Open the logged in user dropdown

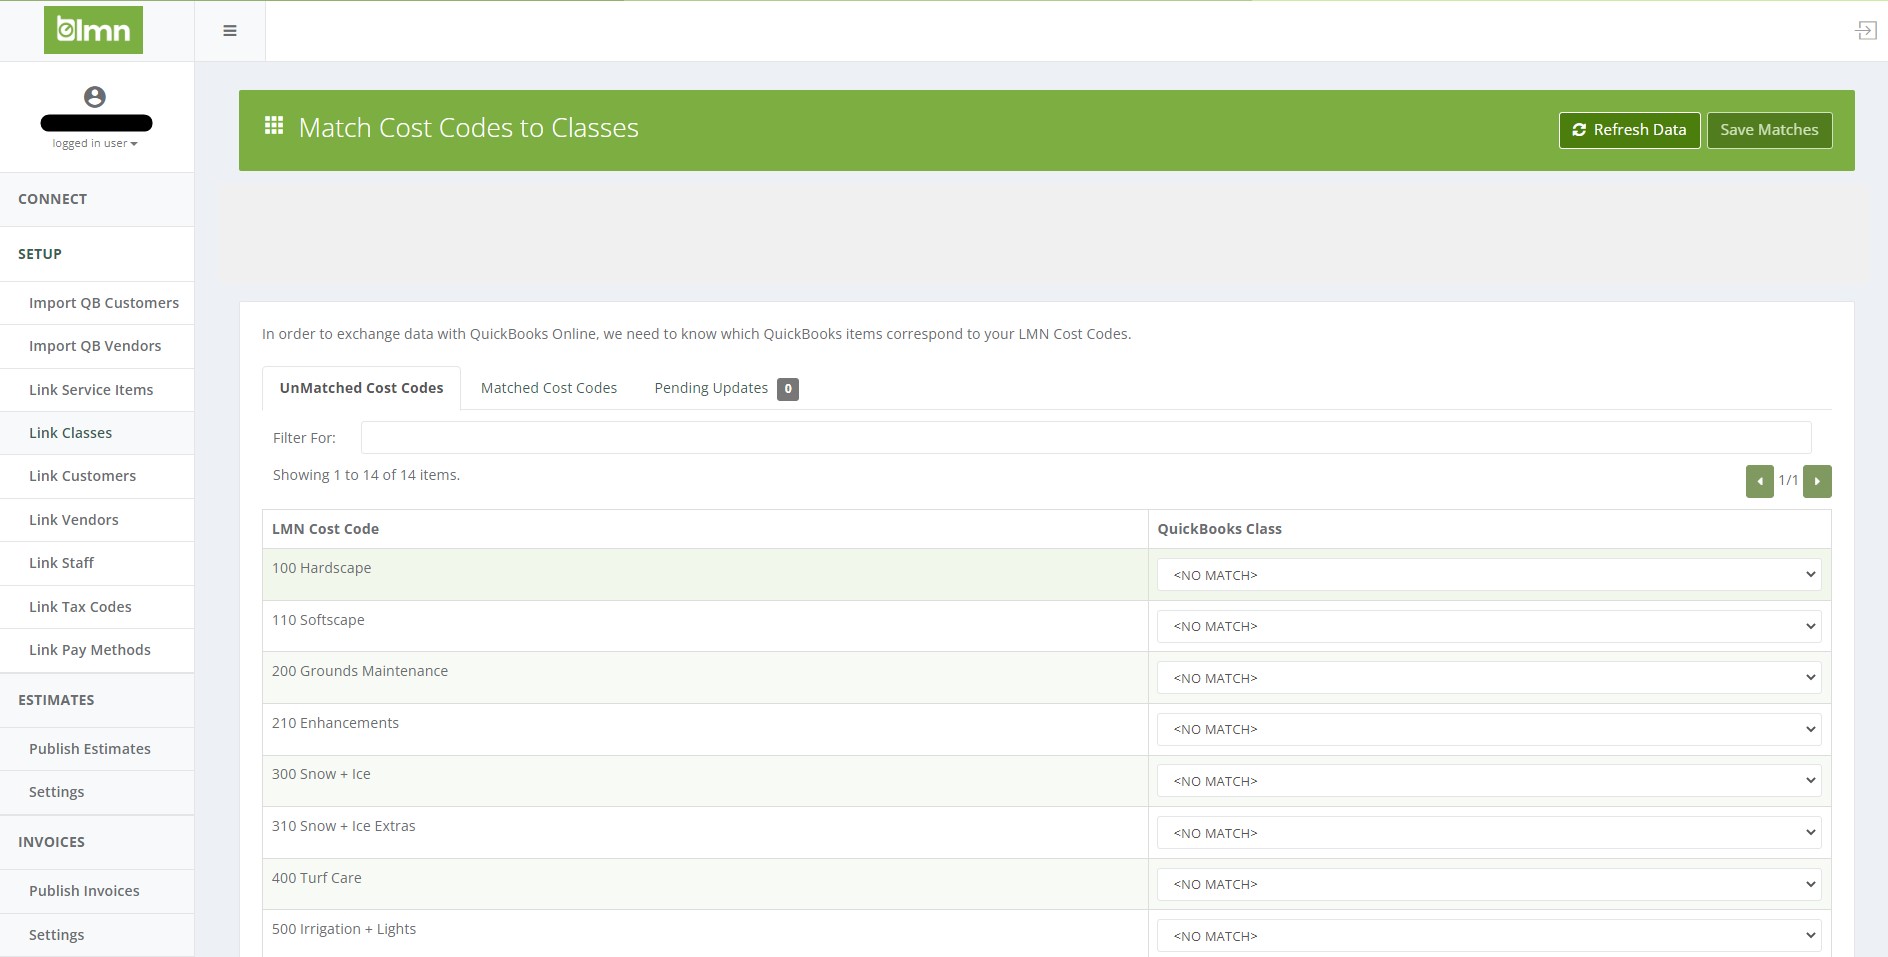[x=95, y=143]
